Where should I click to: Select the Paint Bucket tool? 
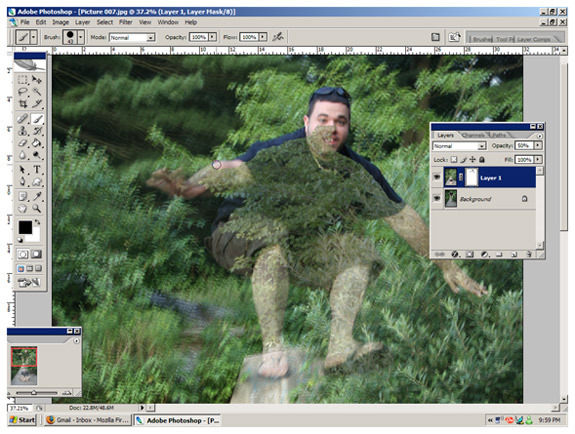[x=36, y=143]
